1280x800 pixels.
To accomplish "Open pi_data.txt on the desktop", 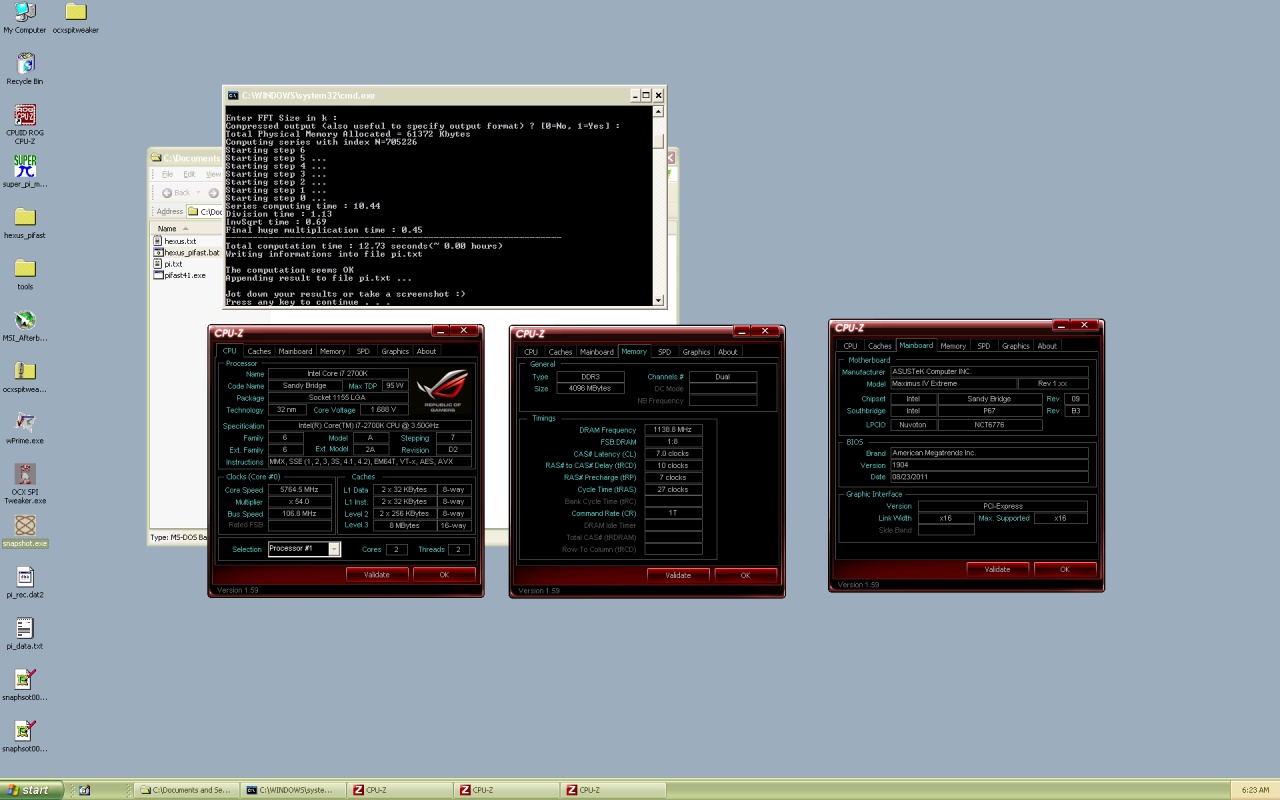I will [25, 629].
